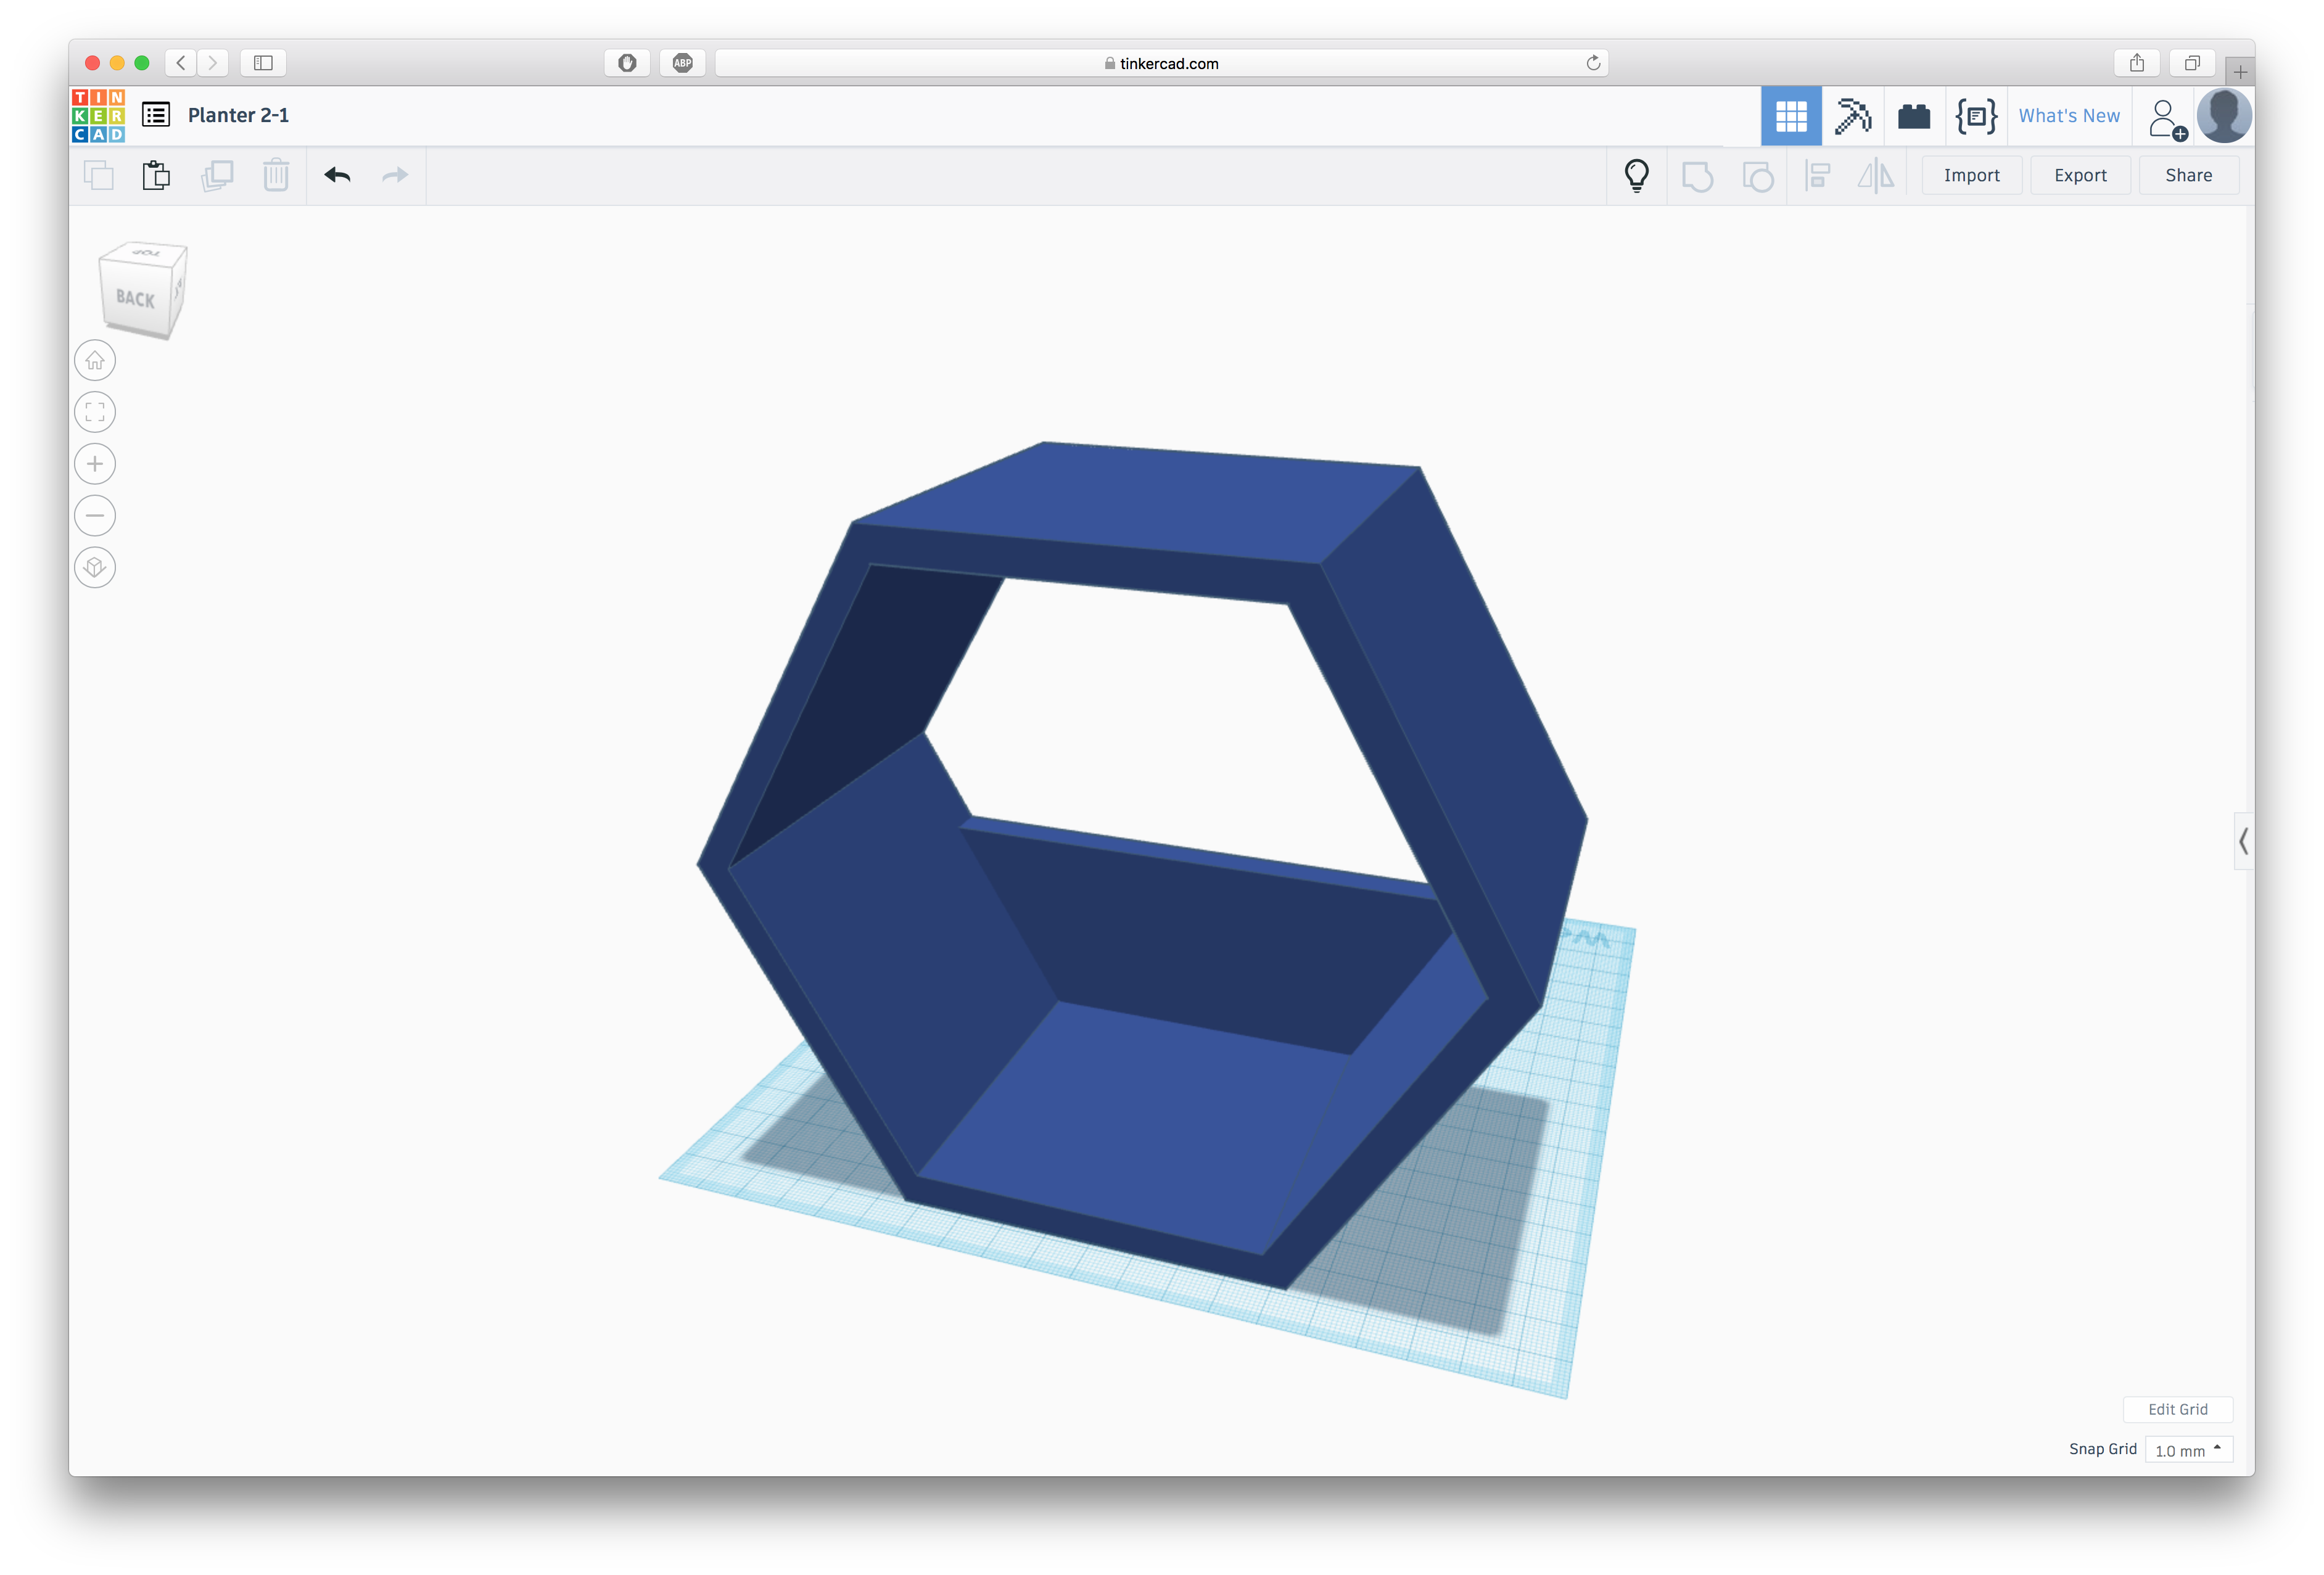
Task: Show Safari tab overview
Action: pyautogui.click(x=2191, y=63)
